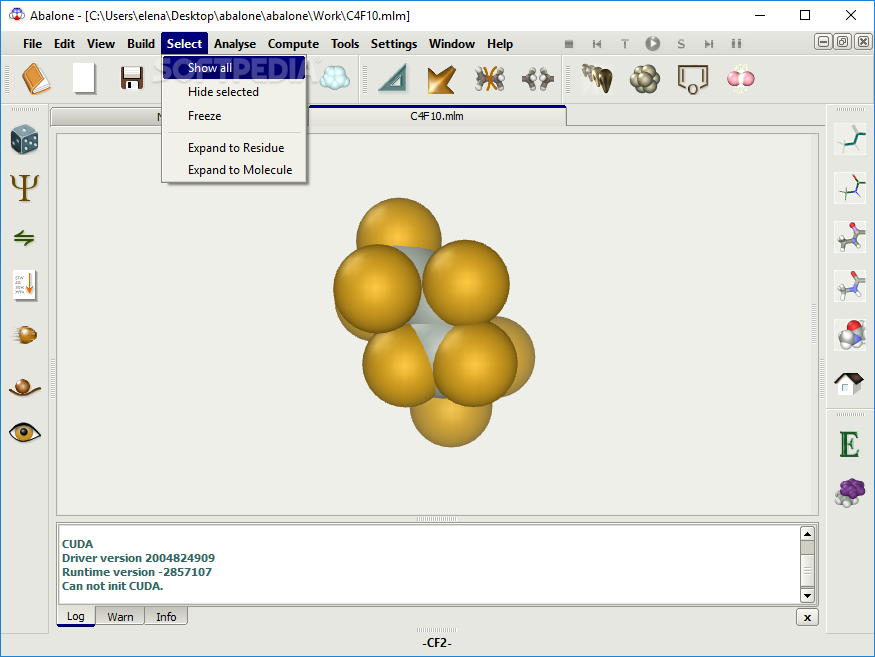Open the Help menu

point(500,44)
